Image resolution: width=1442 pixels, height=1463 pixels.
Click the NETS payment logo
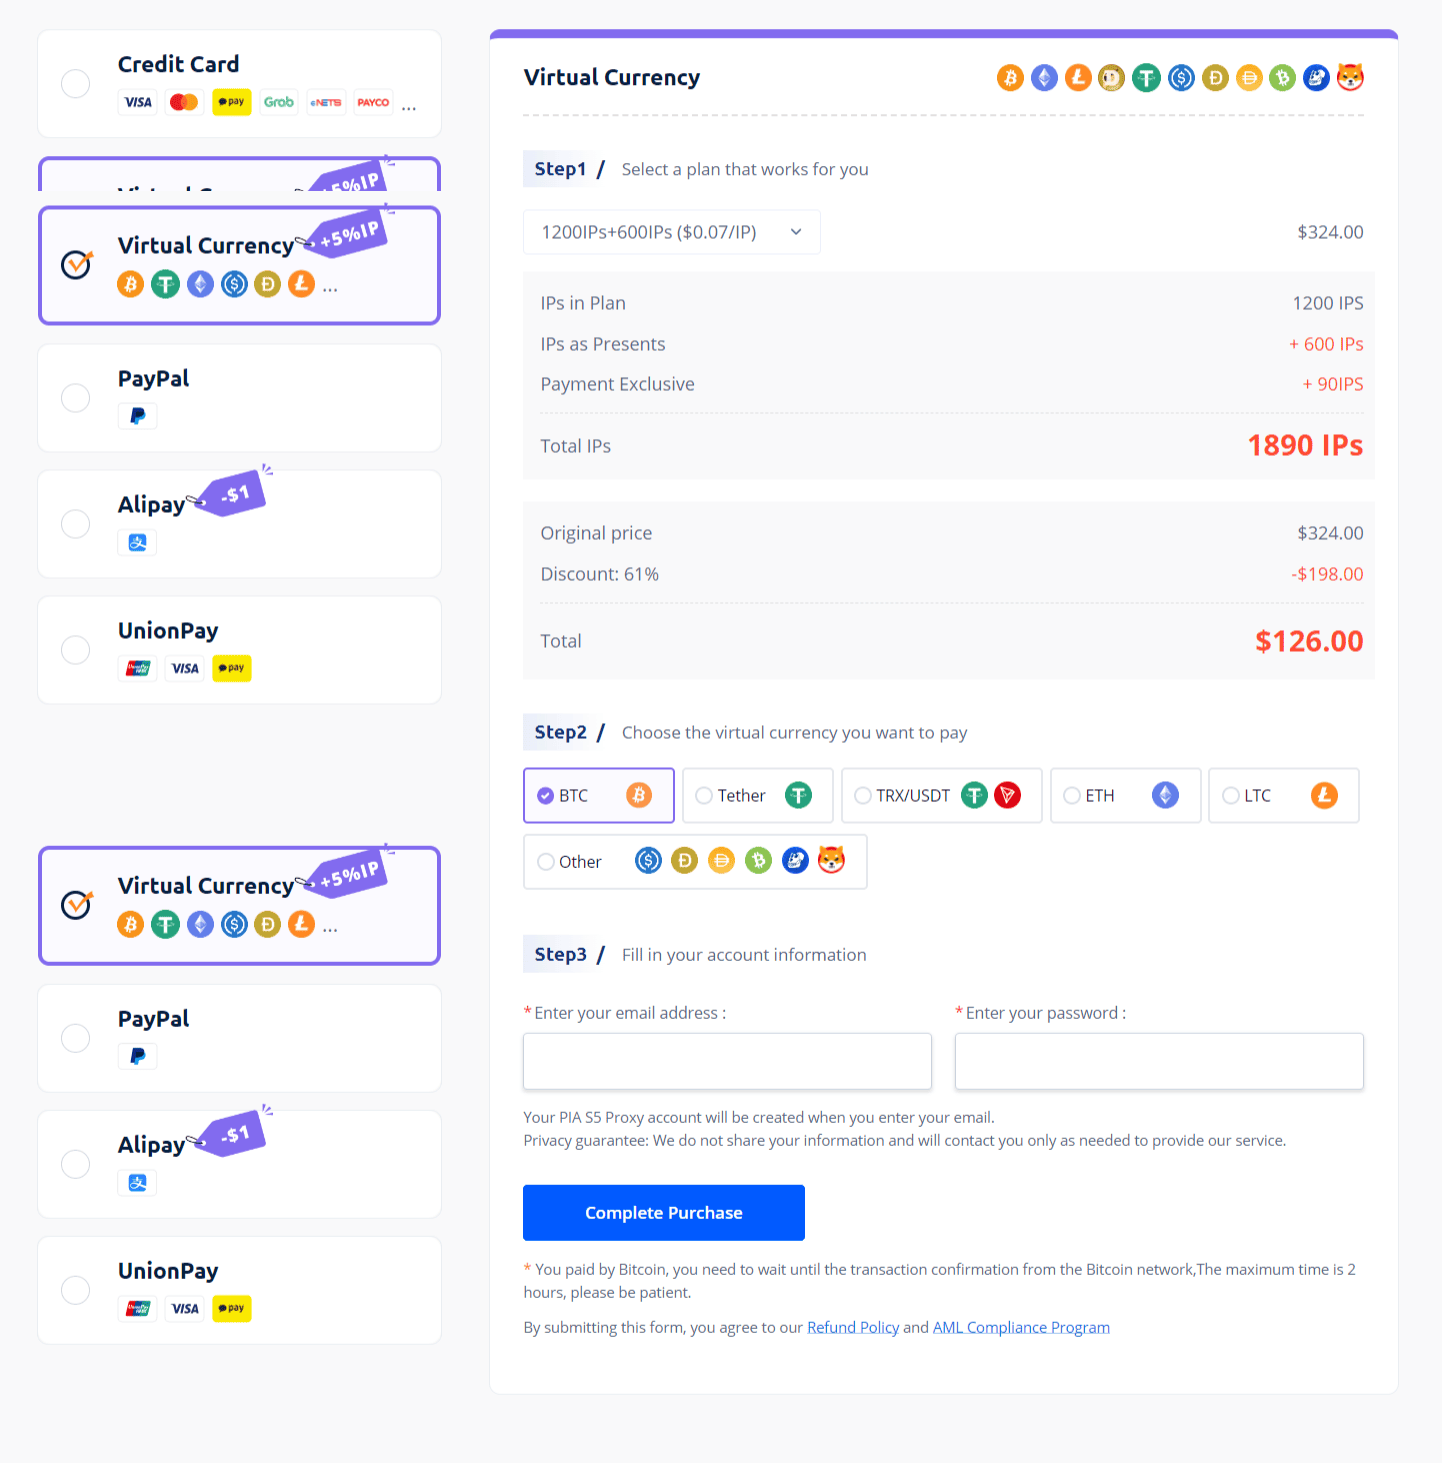click(326, 102)
